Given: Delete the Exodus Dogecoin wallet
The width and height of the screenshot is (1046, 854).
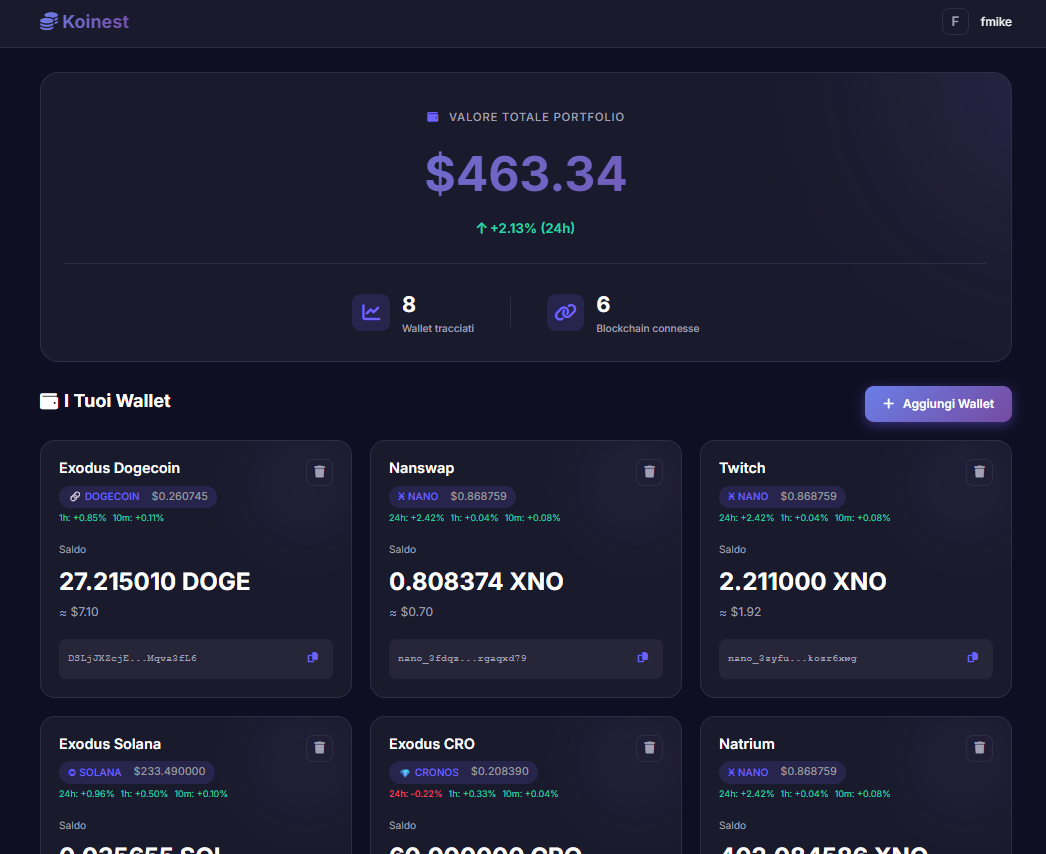Looking at the screenshot, I should [320, 472].
